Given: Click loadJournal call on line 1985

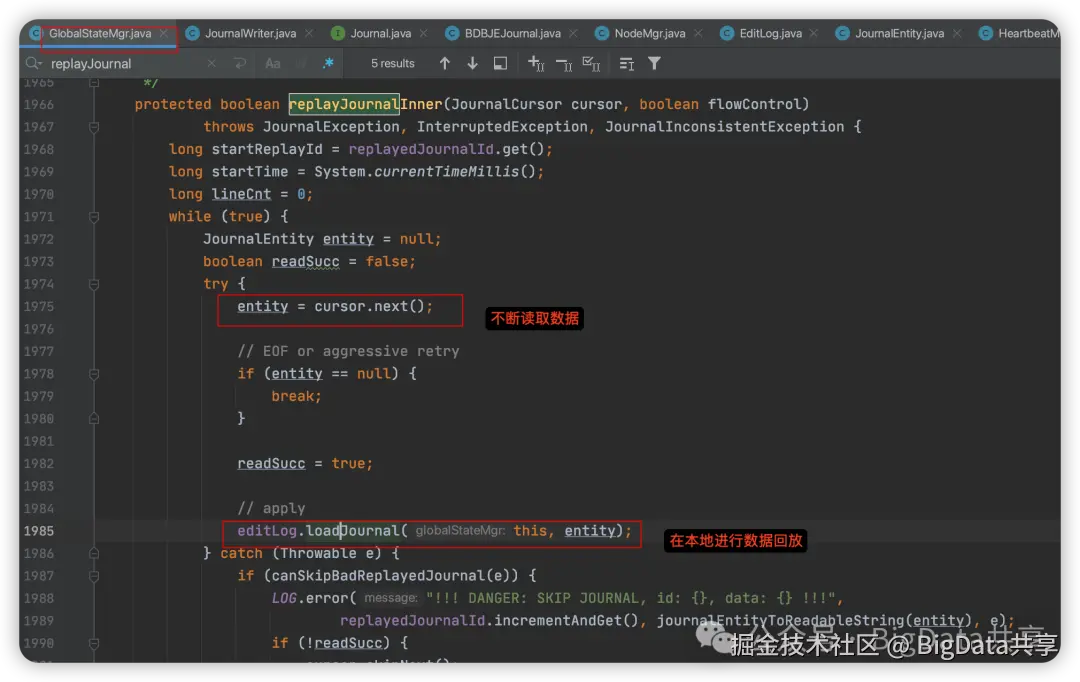Looking at the screenshot, I should click(x=353, y=530).
